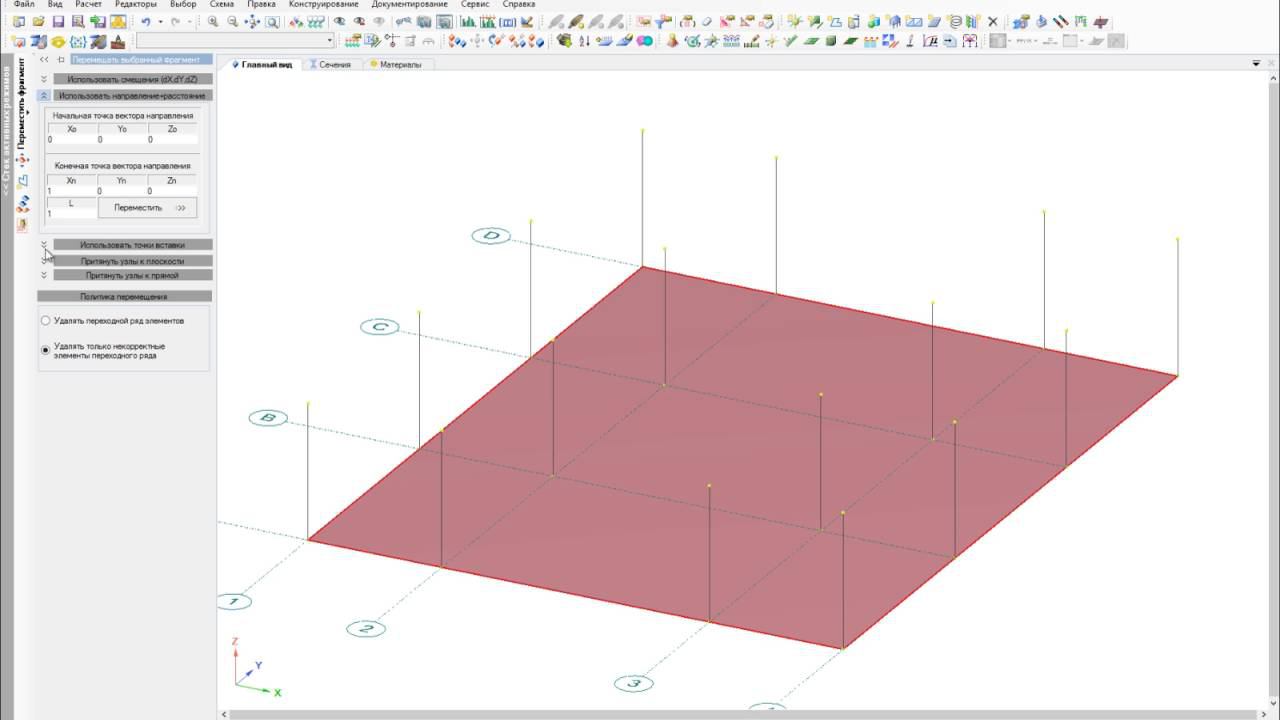Screen dimensions: 1280x720
Task: Click the greyed Redo arrow icon
Action: coord(176,21)
